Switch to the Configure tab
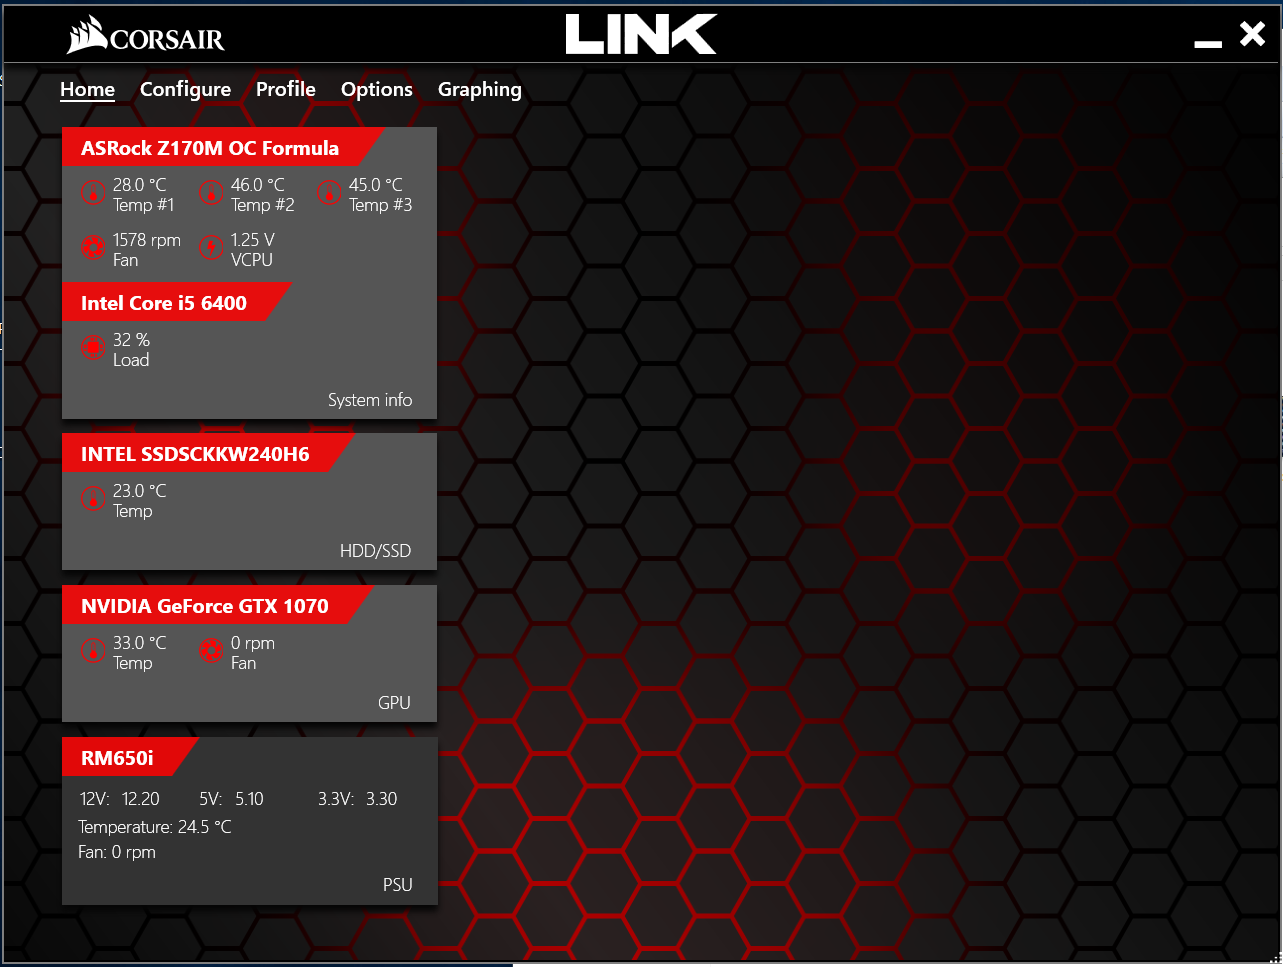Screen dimensions: 1283x967 click(185, 89)
